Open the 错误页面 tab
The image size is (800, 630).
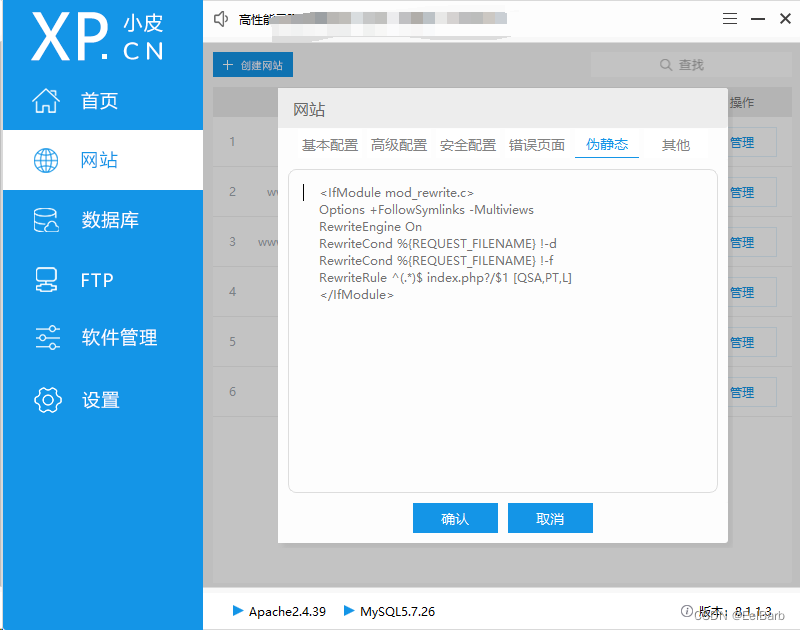click(537, 144)
